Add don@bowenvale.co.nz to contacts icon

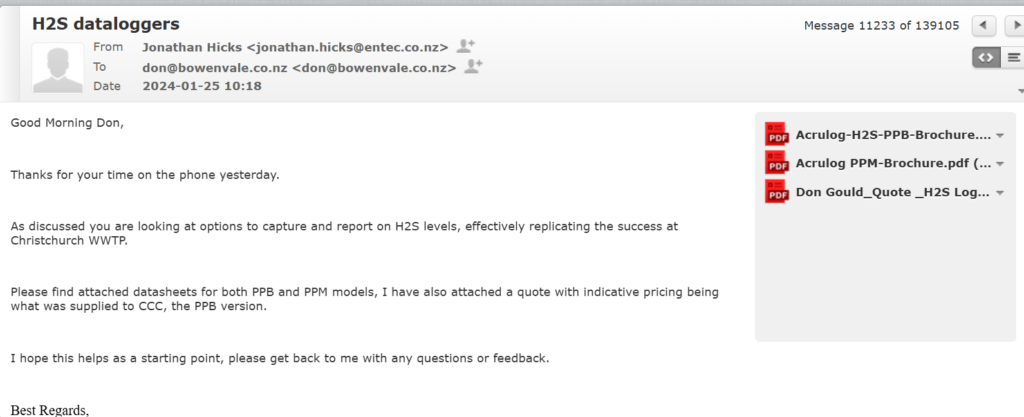click(473, 67)
